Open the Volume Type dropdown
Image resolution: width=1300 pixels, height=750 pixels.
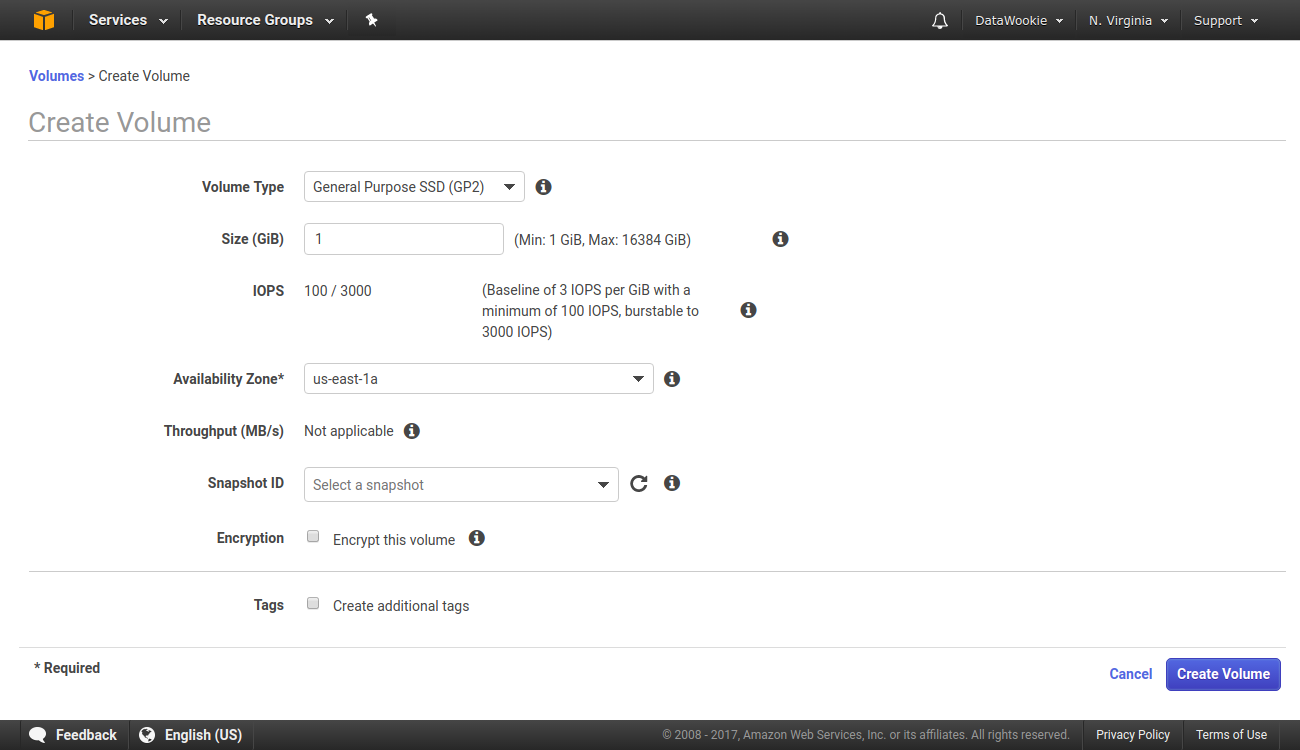414,187
